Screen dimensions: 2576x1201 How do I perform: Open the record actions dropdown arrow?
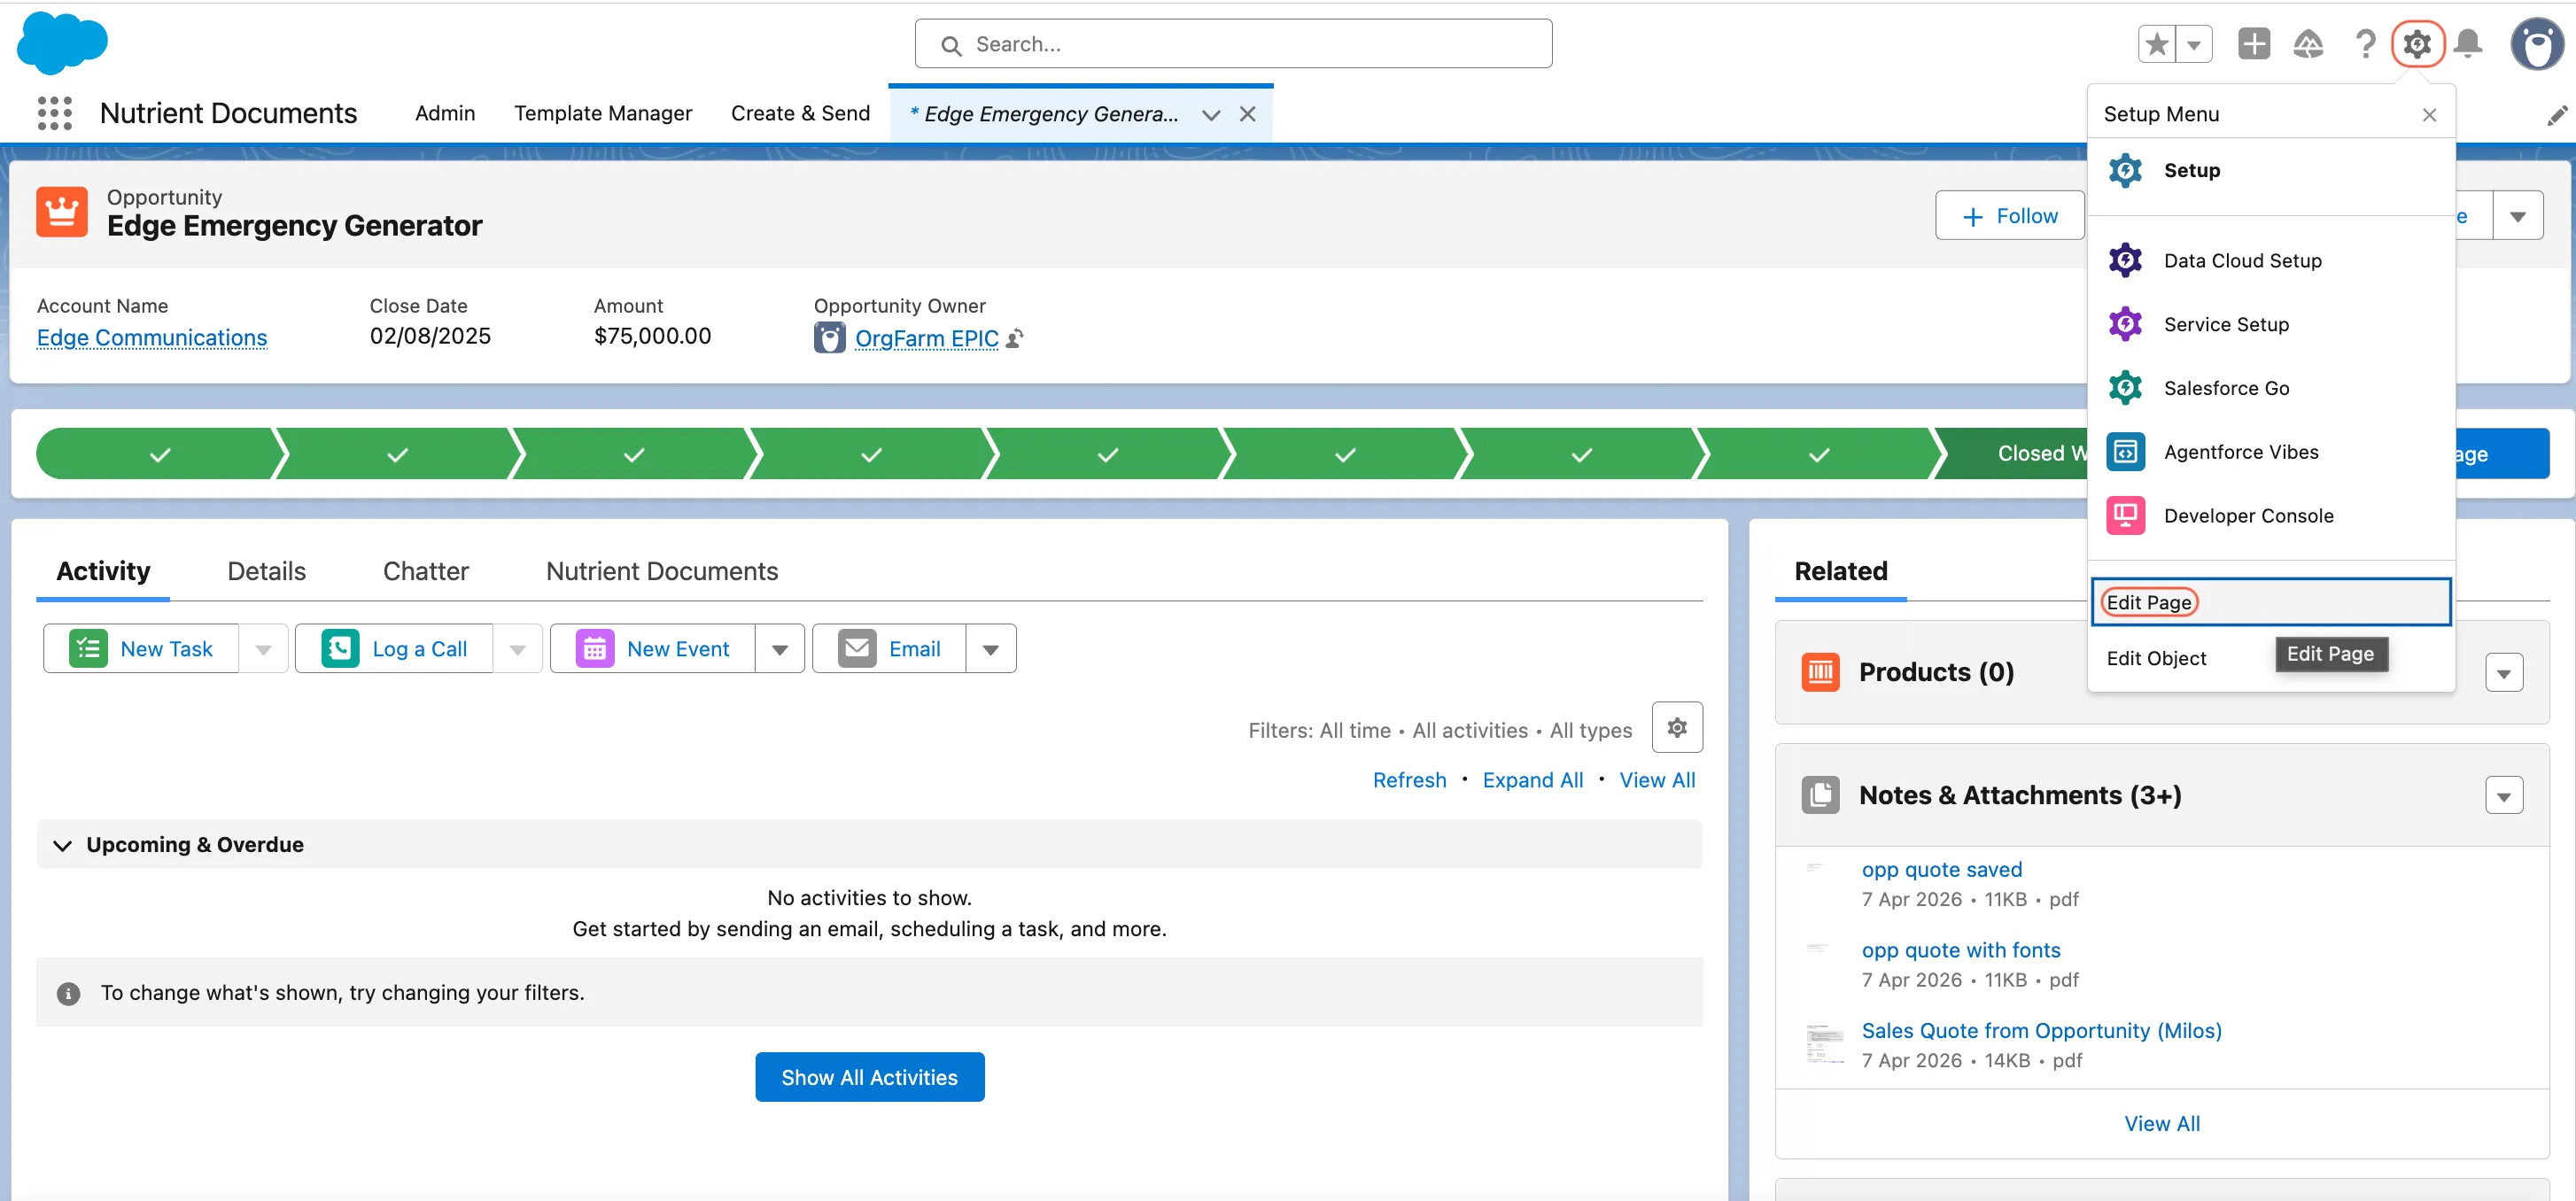2517,216
